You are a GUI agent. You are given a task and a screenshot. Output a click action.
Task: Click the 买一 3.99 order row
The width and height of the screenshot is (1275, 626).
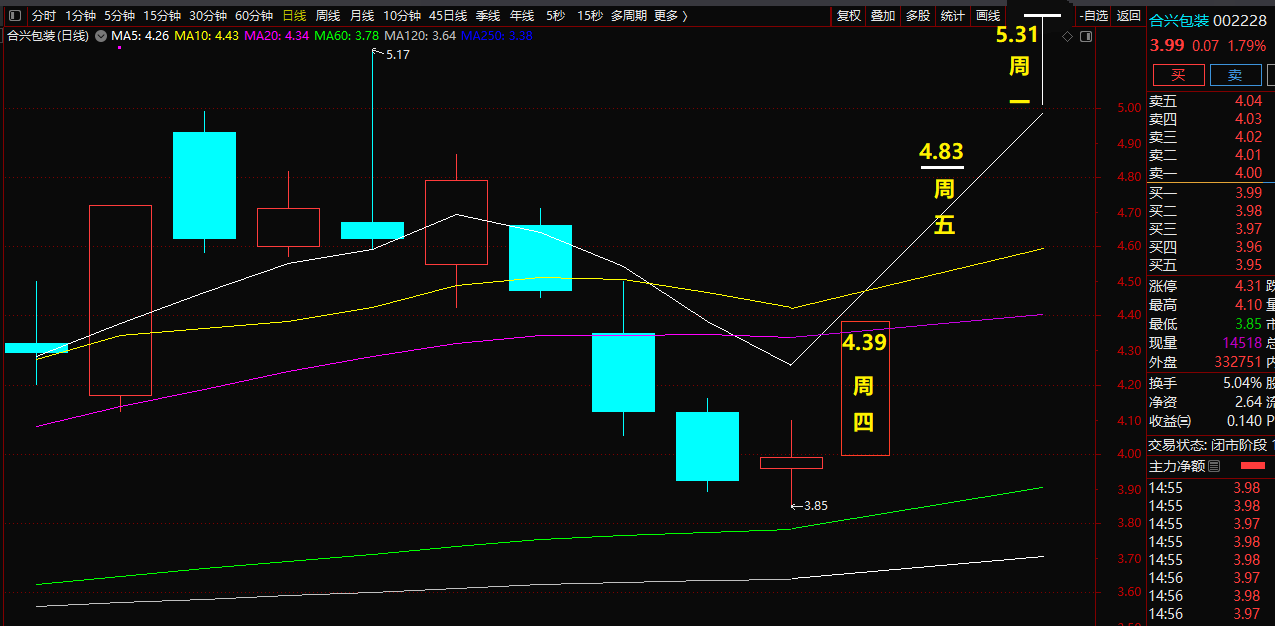click(1211, 193)
